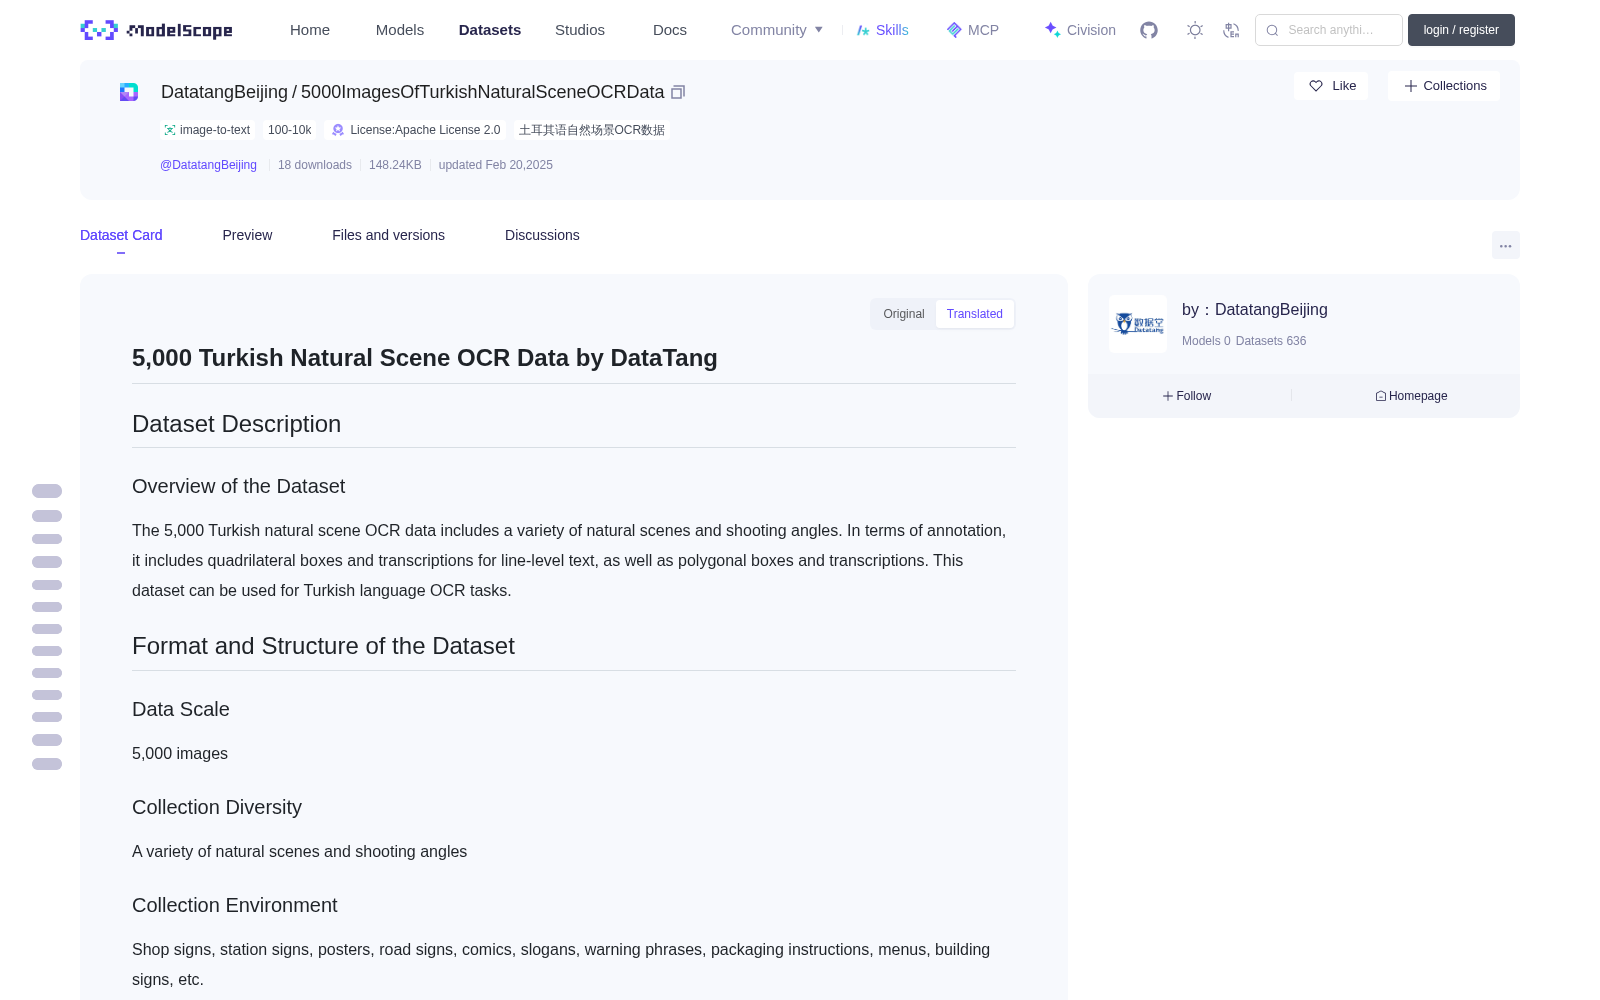
Task: Open the Skills page
Action: coord(882,30)
